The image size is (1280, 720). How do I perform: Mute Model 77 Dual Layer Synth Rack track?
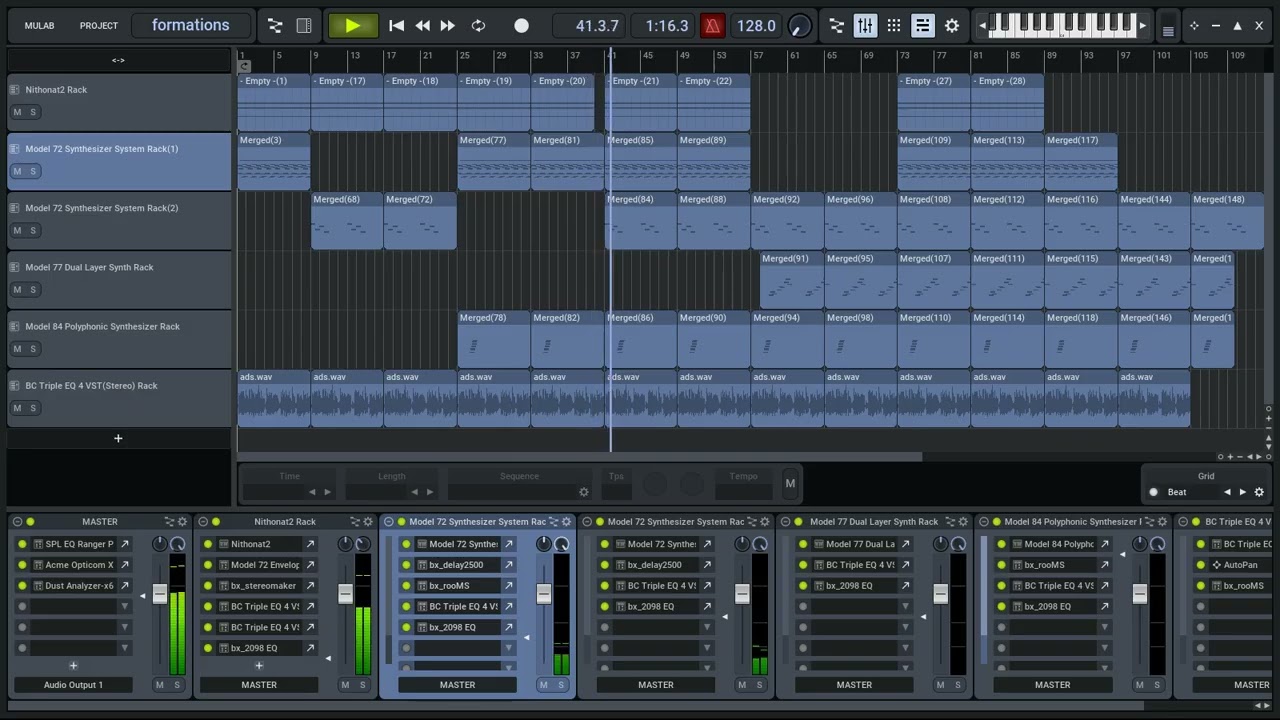click(x=17, y=290)
